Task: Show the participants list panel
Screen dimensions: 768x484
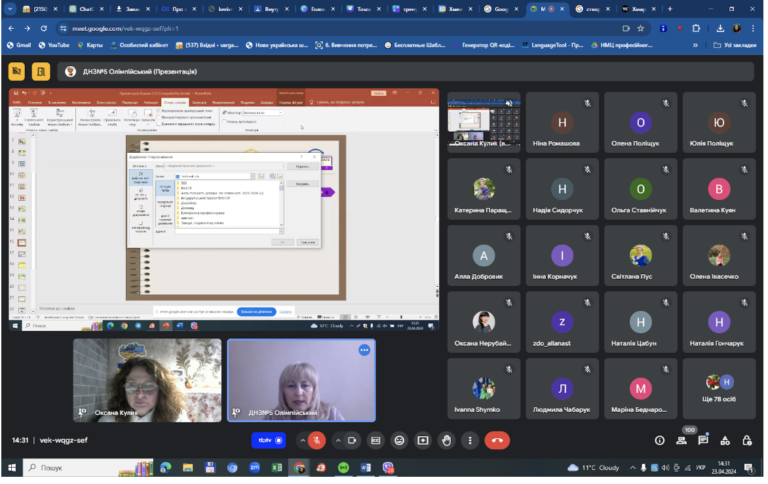Action: tap(681, 441)
